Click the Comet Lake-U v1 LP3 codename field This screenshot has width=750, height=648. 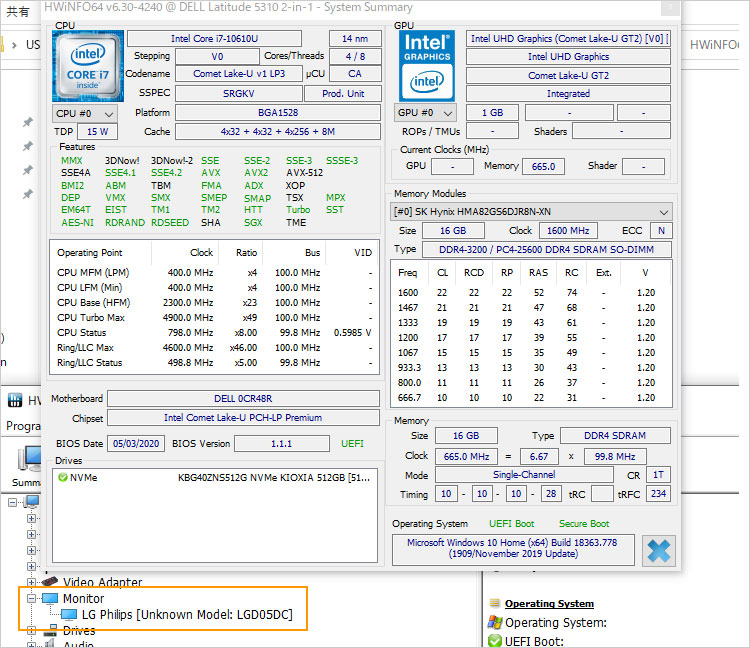239,74
